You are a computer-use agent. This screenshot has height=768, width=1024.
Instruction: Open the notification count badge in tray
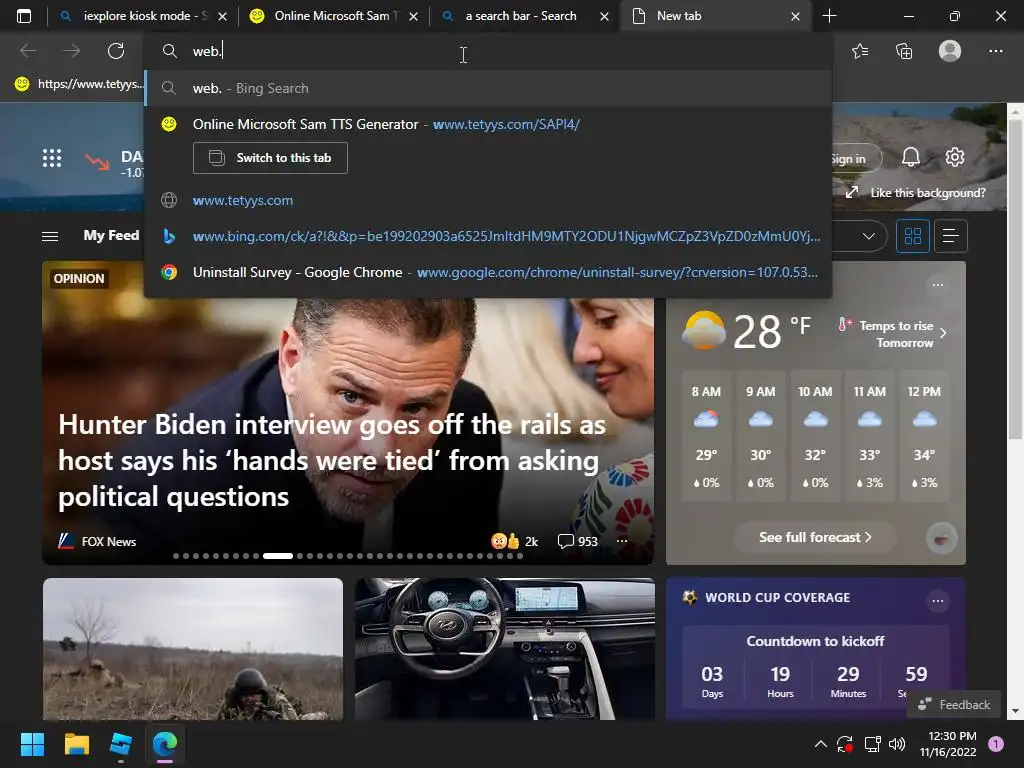tap(996, 744)
